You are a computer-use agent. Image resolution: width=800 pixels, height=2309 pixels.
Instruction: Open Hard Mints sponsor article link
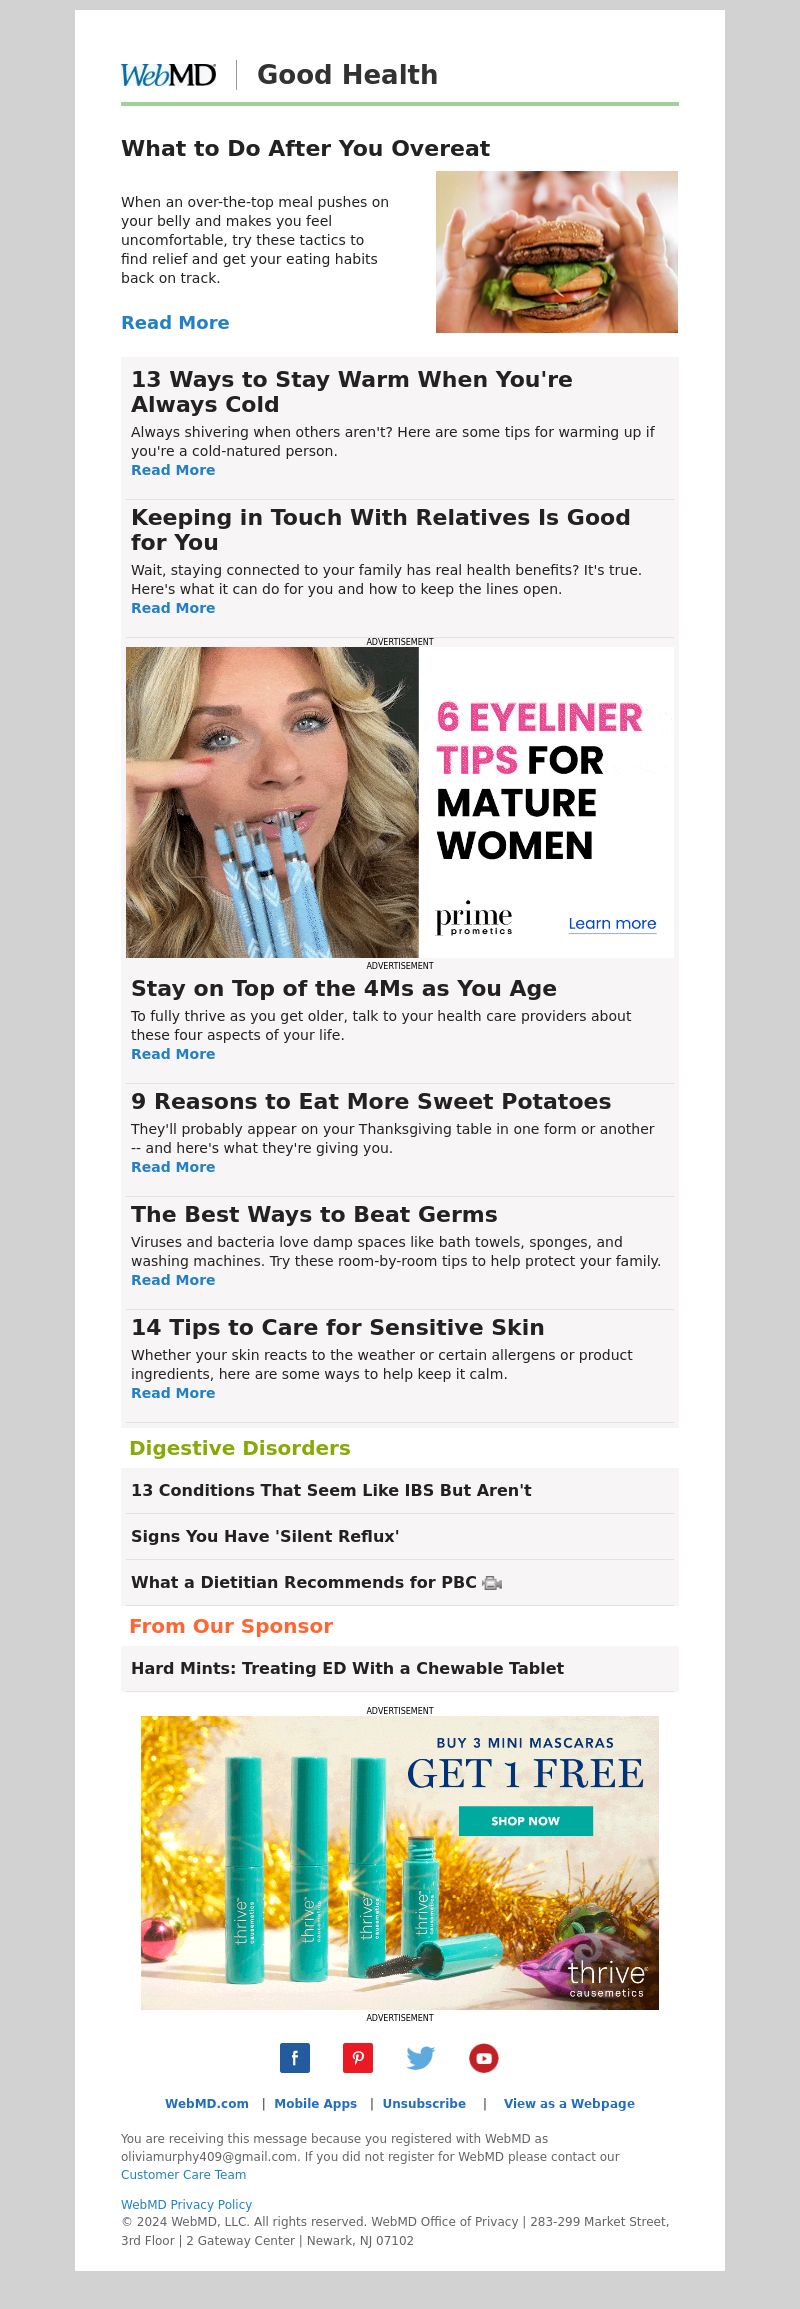[347, 1668]
